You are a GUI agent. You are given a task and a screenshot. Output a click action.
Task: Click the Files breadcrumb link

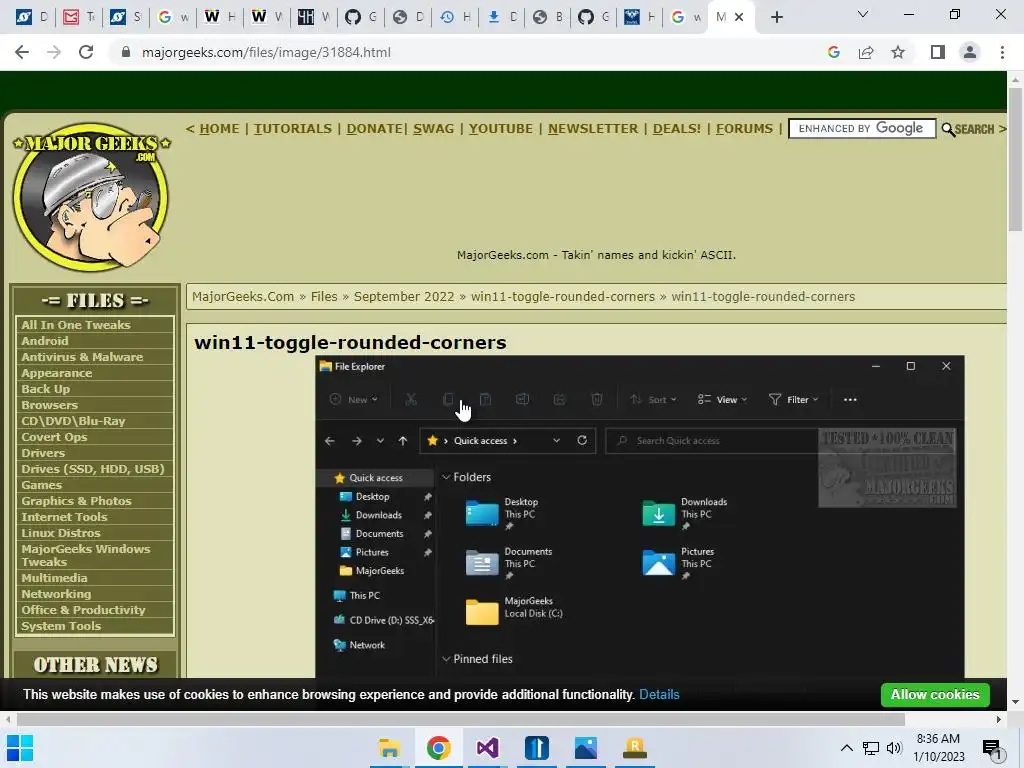click(324, 296)
